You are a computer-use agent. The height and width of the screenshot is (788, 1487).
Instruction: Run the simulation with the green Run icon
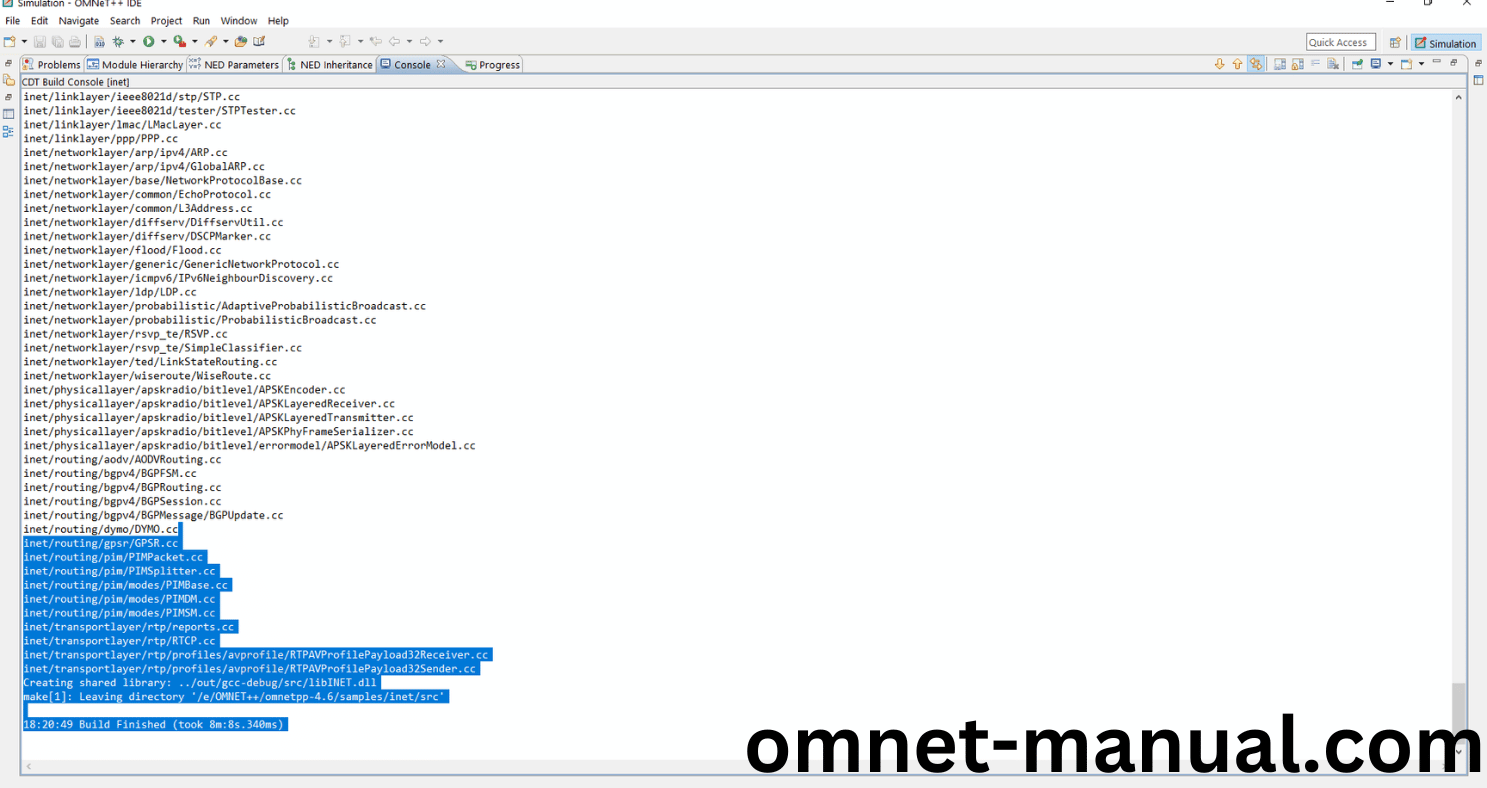[x=148, y=41]
